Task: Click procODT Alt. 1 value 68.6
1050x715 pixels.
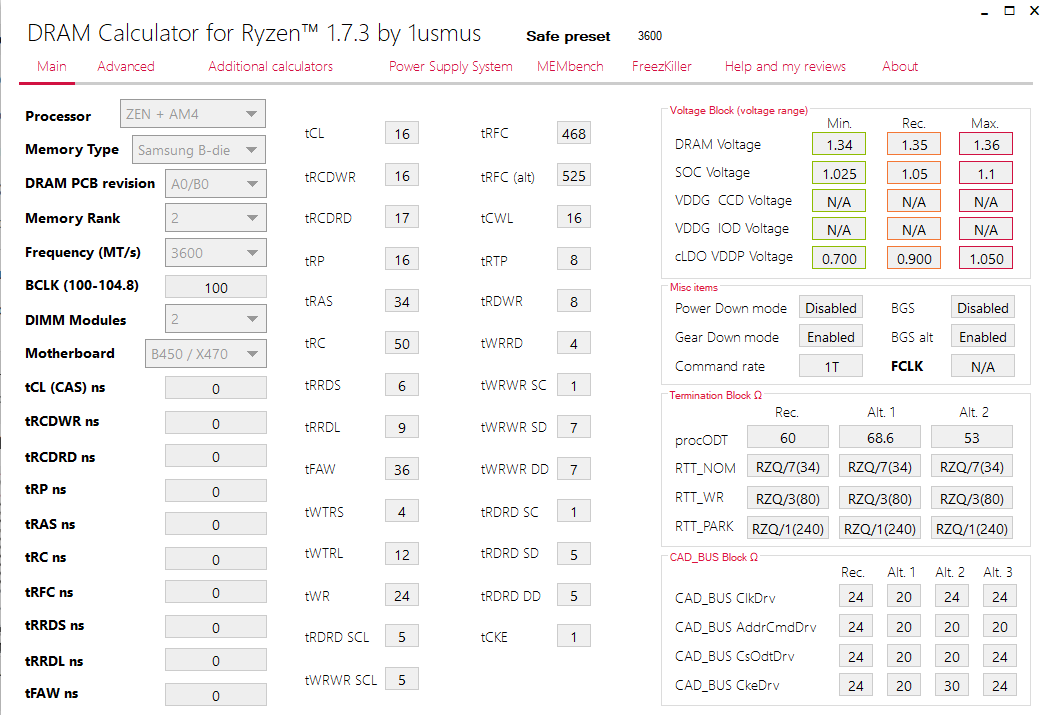Action: pos(880,437)
